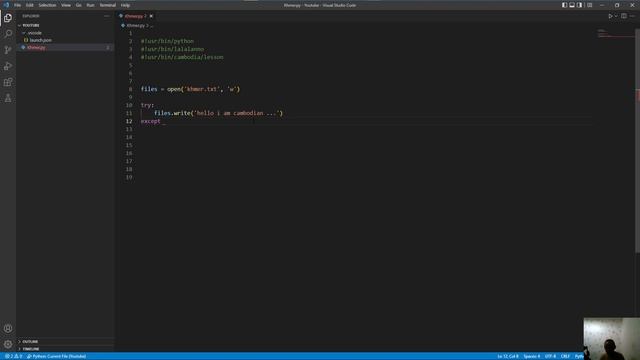Screen dimensions: 640x360
Task: Click the 'khmer.txt' string on line 8
Action: 202,89
